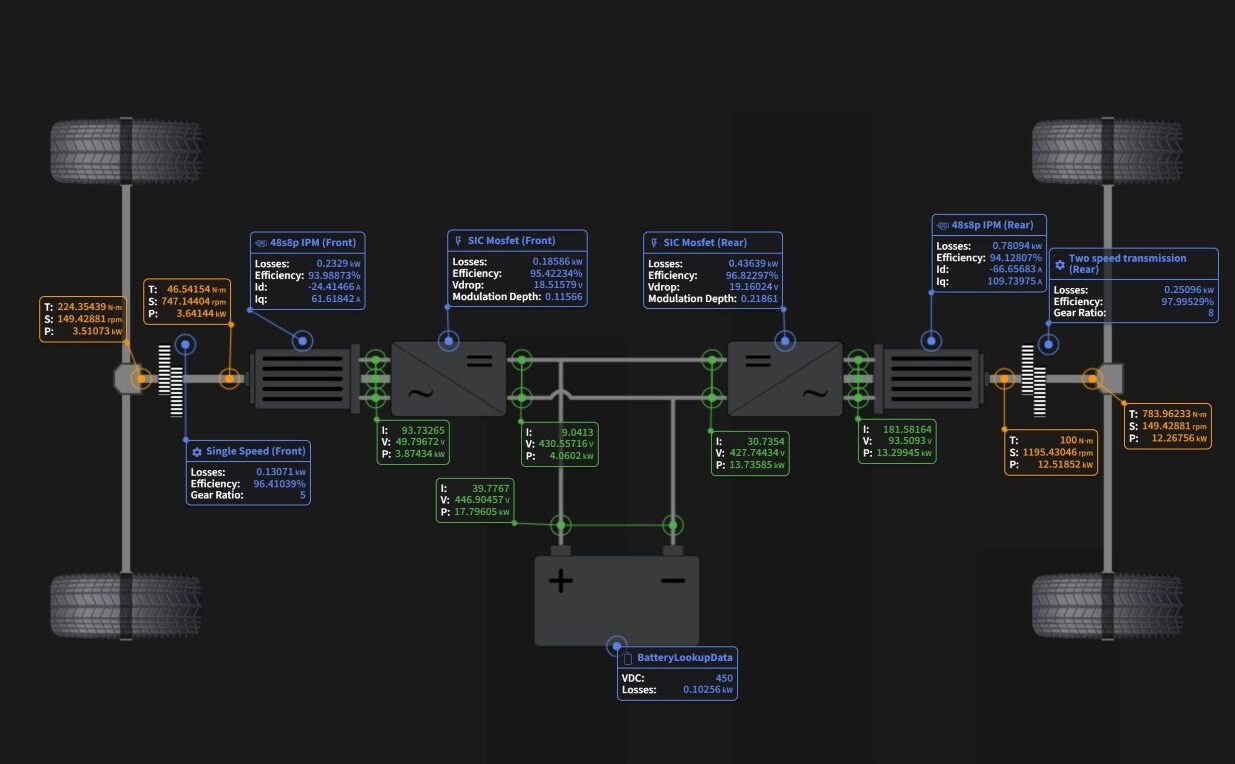Select the front inverter block

click(x=448, y=377)
